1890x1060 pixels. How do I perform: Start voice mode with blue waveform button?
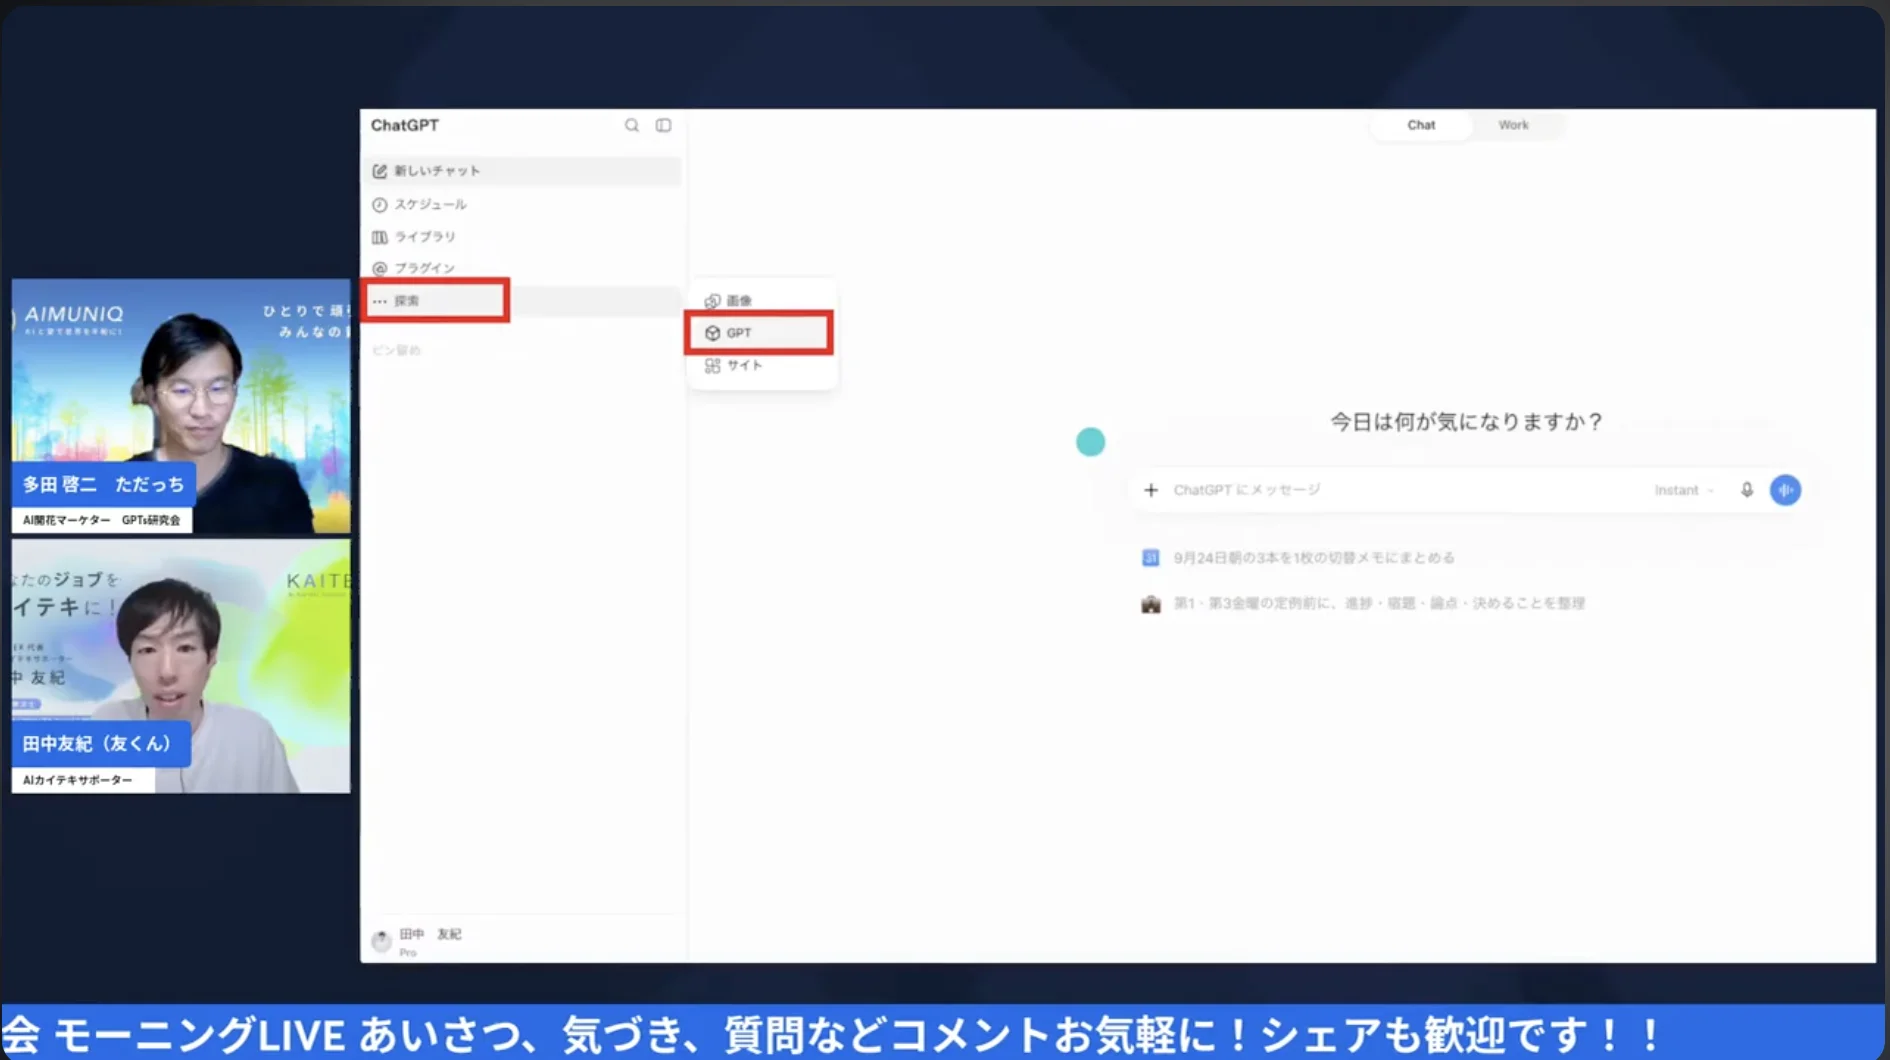tap(1785, 490)
